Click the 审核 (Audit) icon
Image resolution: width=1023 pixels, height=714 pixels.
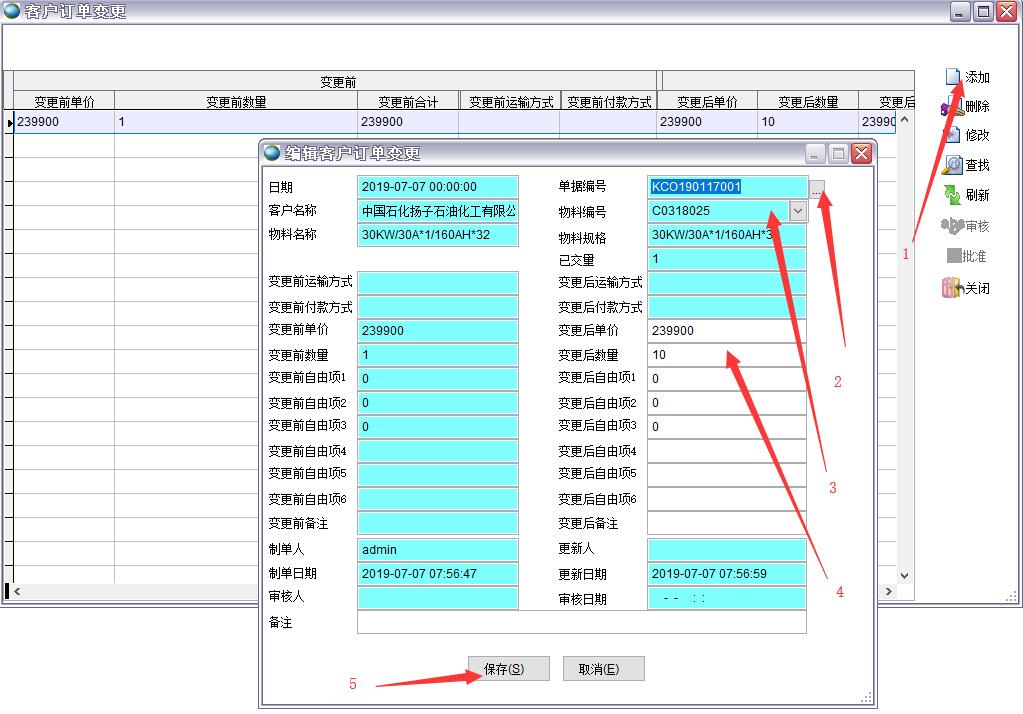click(952, 226)
